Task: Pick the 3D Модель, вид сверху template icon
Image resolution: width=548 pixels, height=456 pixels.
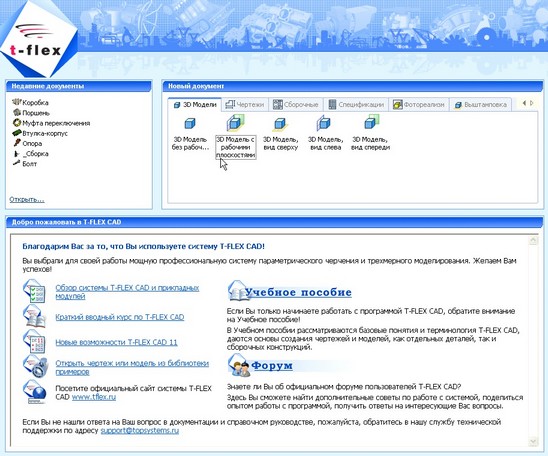Action: 280,124
